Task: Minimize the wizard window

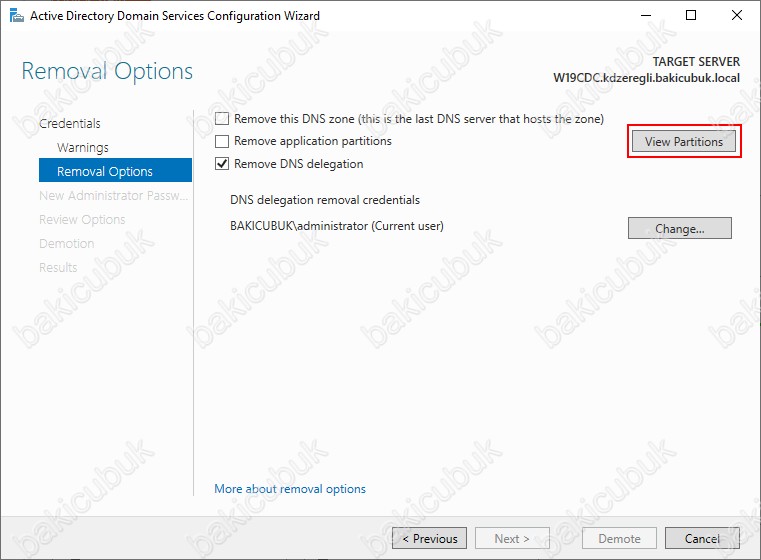Action: 646,16
